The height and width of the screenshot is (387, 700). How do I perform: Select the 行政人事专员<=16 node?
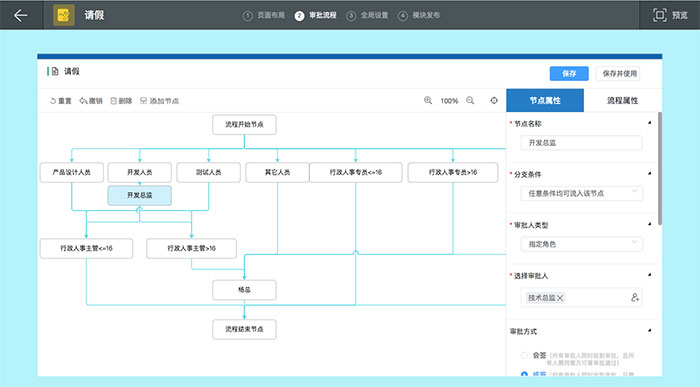tap(356, 172)
